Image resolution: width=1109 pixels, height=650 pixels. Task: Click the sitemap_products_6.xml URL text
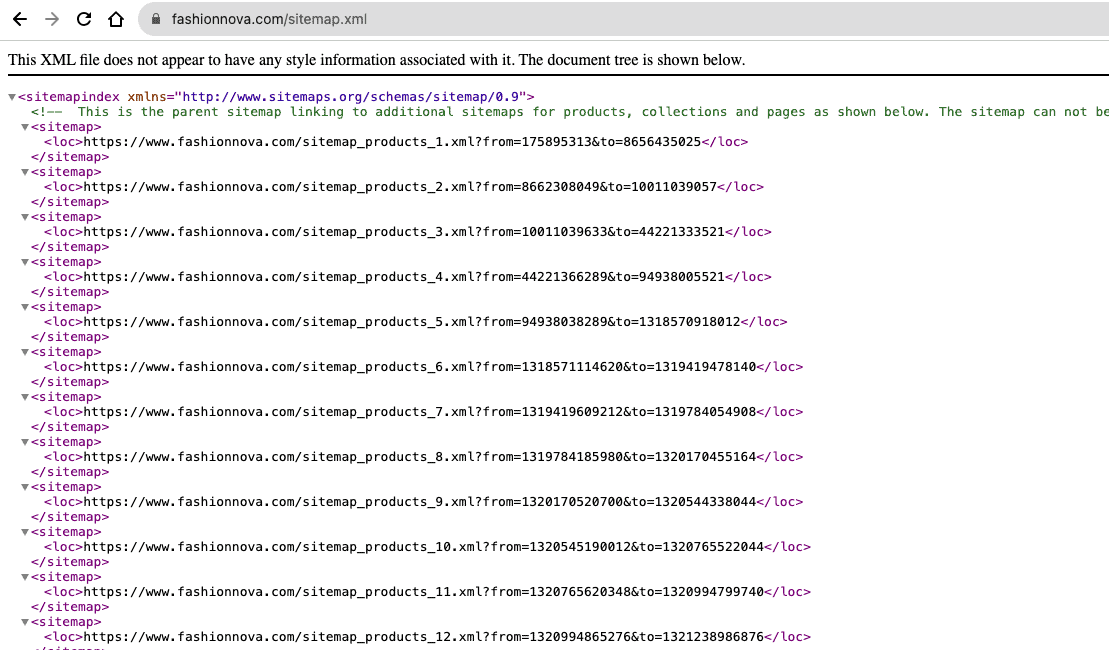[419, 367]
